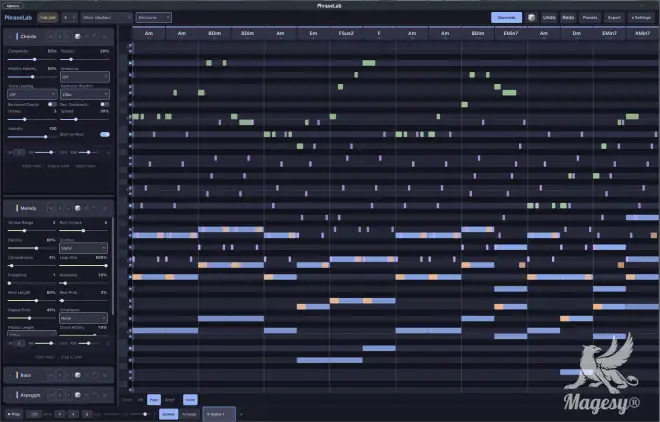Screen dimensions: 660x422
Task: Randomize the Bass track with its dice
Action: tap(77, 375)
